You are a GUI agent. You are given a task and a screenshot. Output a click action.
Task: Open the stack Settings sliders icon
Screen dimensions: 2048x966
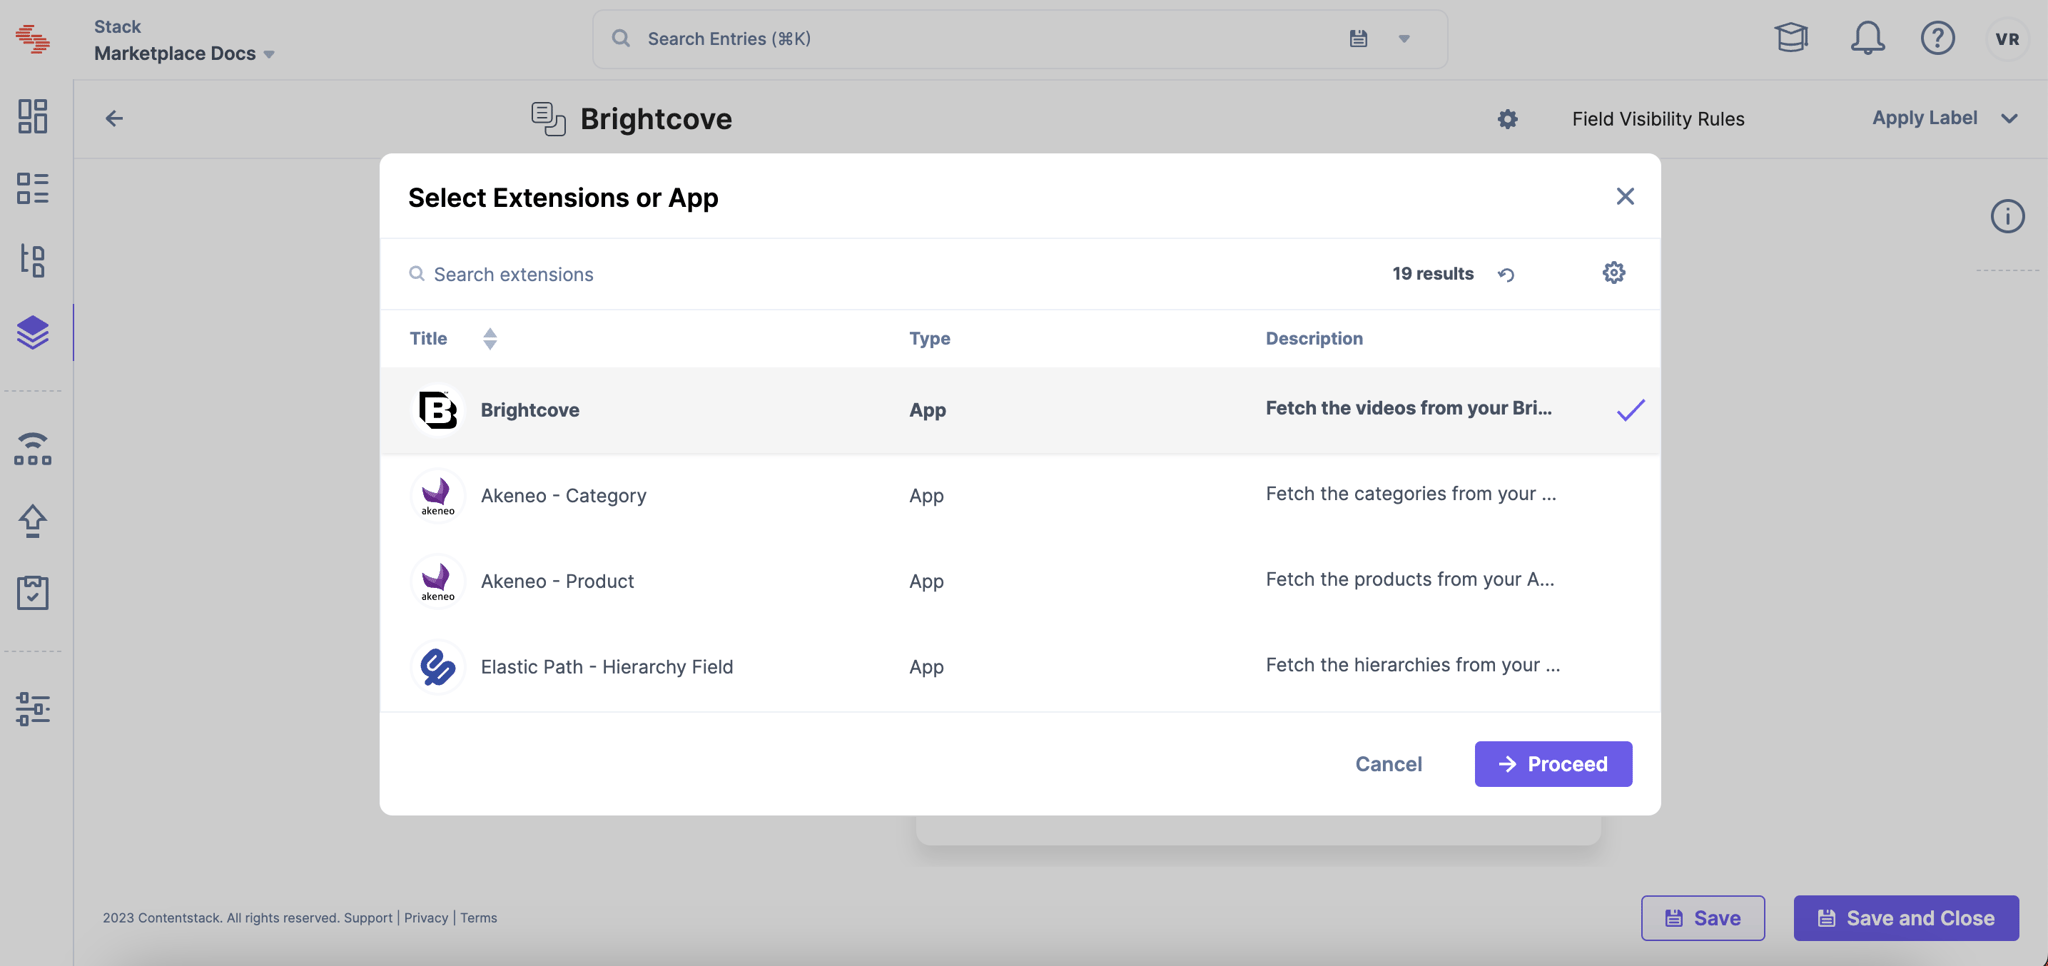(32, 709)
